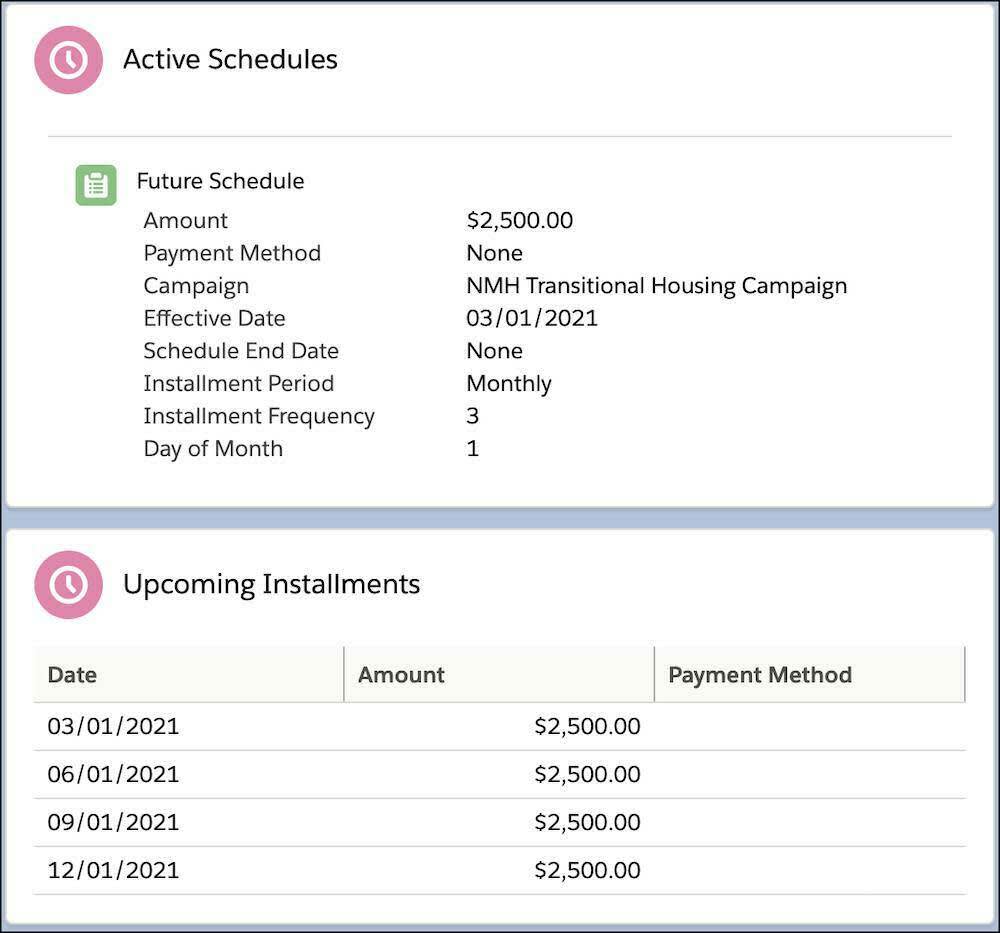The image size is (1000, 933).
Task: Click the Upcoming Installments clock icon
Action: [68, 585]
